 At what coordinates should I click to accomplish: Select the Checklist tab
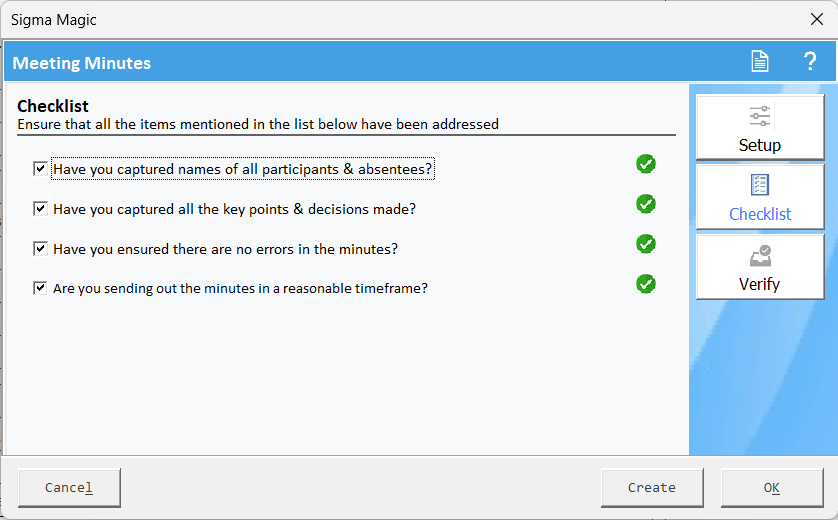click(760, 198)
